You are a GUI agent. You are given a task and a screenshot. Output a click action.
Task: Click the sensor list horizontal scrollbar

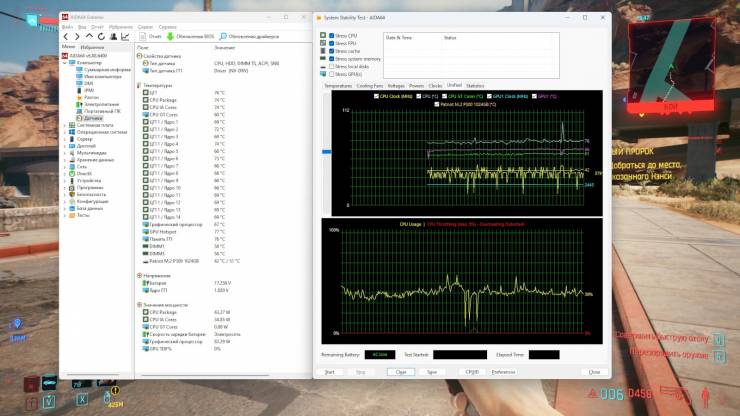click(205, 375)
